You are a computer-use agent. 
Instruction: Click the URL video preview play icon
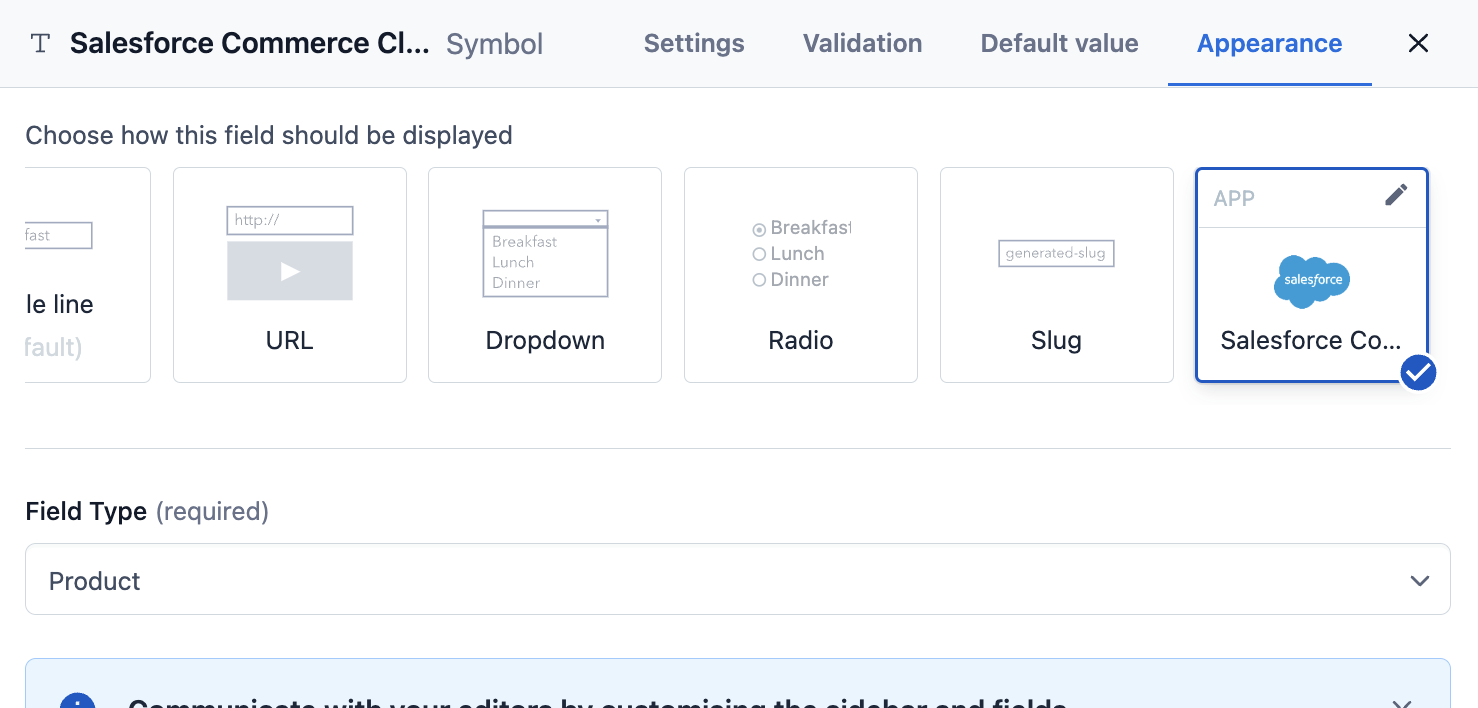point(290,271)
